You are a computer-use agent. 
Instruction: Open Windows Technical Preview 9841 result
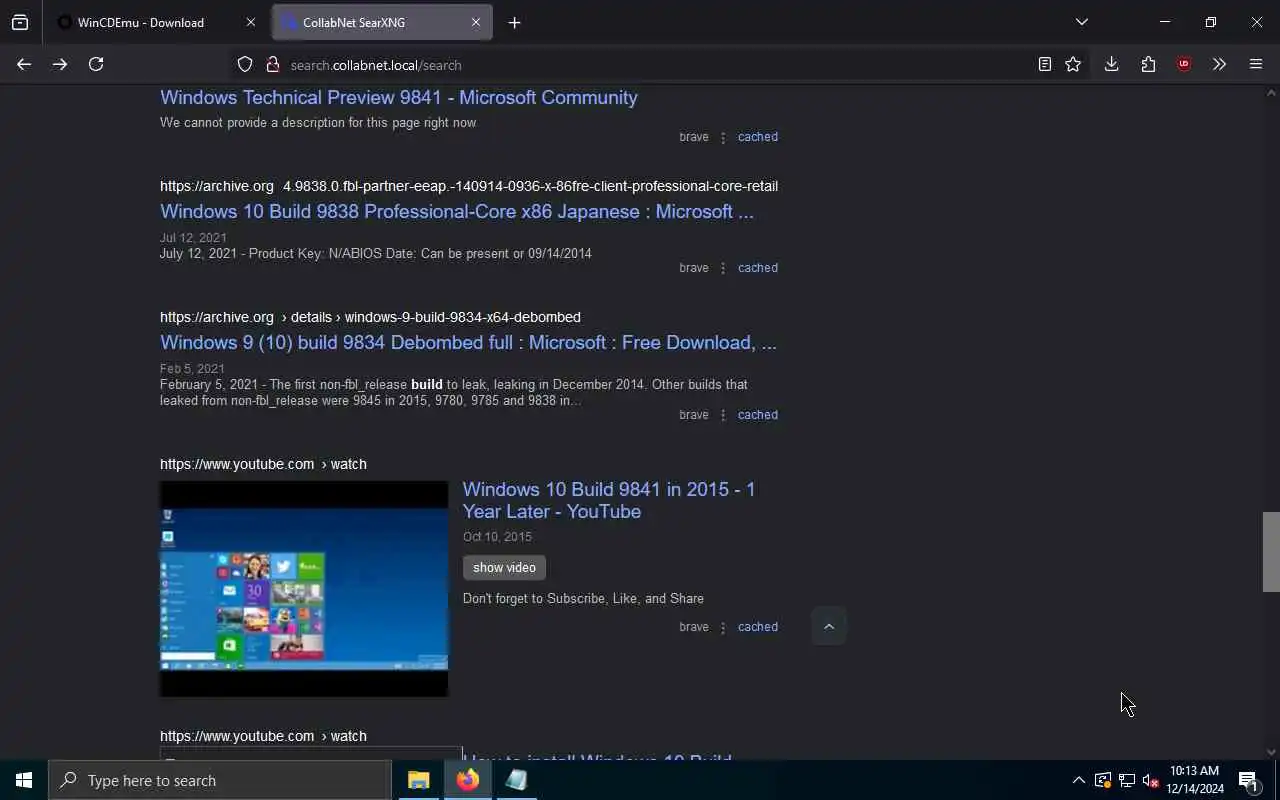pos(398,97)
